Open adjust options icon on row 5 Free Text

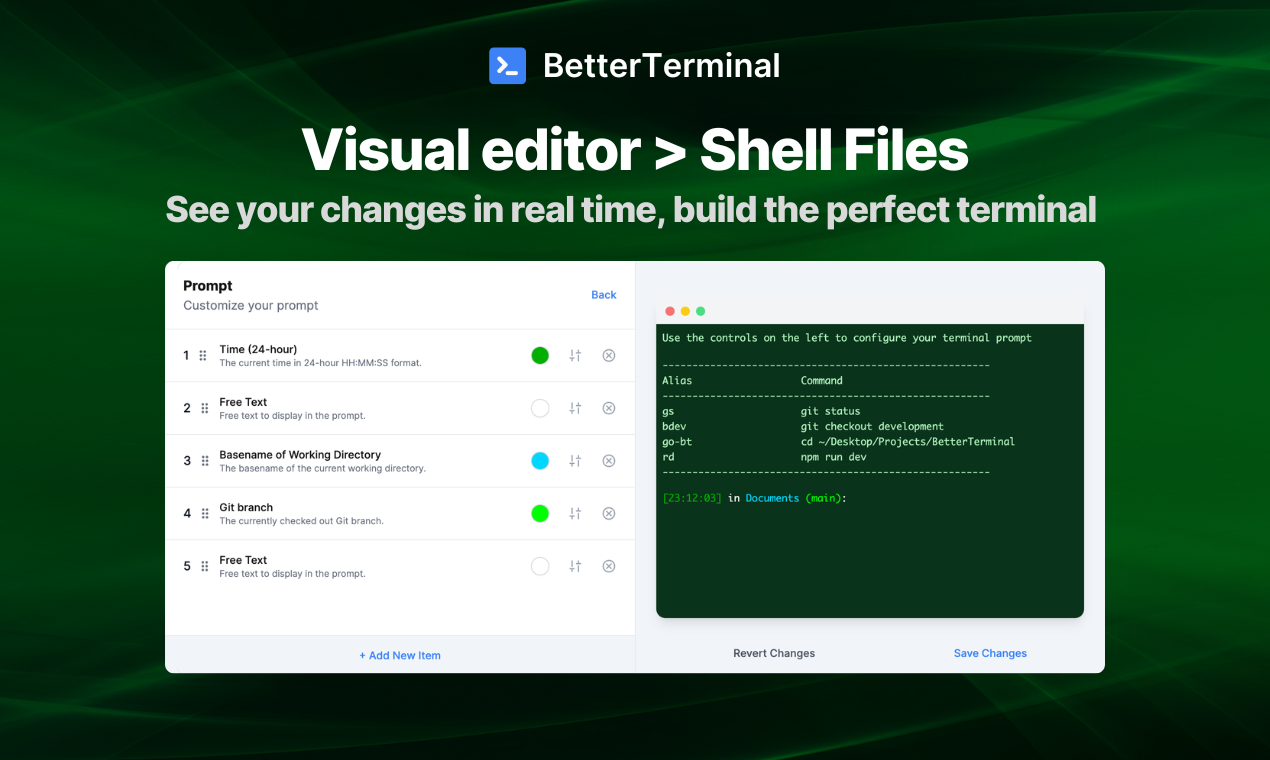pos(575,566)
